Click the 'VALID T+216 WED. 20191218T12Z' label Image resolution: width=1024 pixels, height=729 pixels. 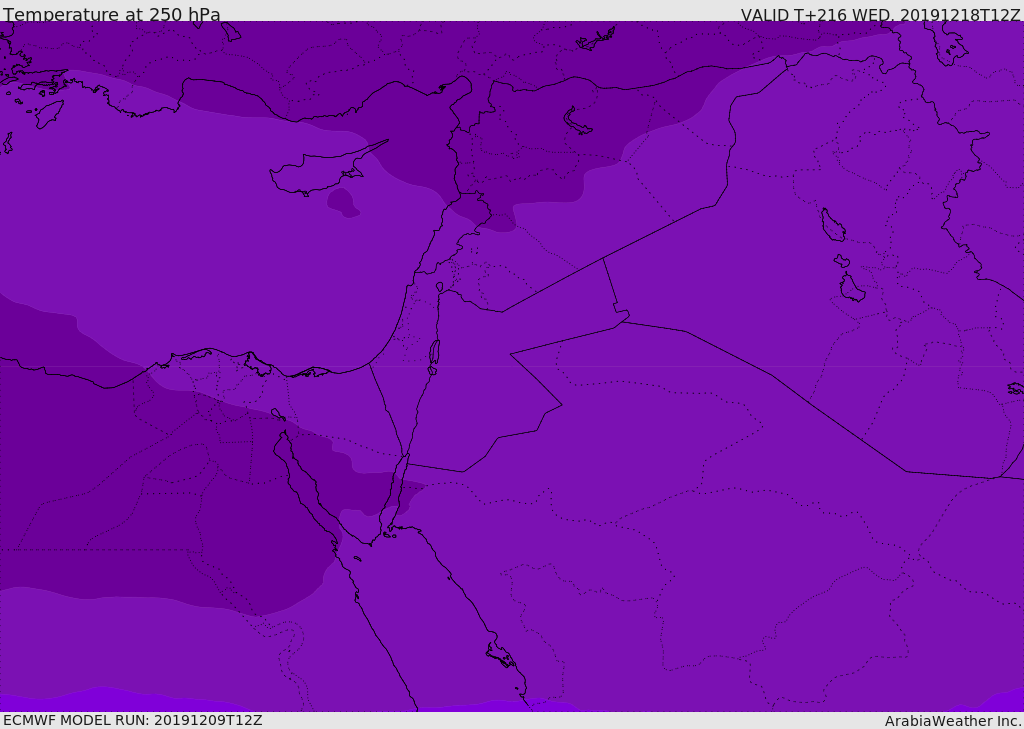click(x=880, y=15)
